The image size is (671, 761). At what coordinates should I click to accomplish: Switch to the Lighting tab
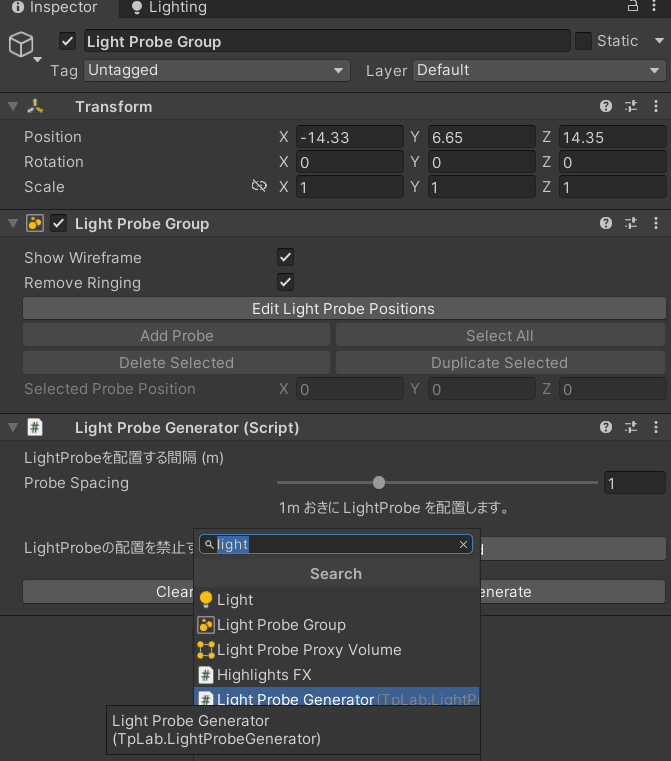point(168,8)
